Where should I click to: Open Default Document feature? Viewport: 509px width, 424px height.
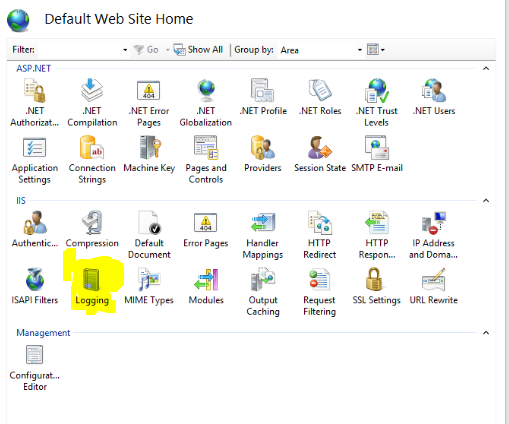149,235
